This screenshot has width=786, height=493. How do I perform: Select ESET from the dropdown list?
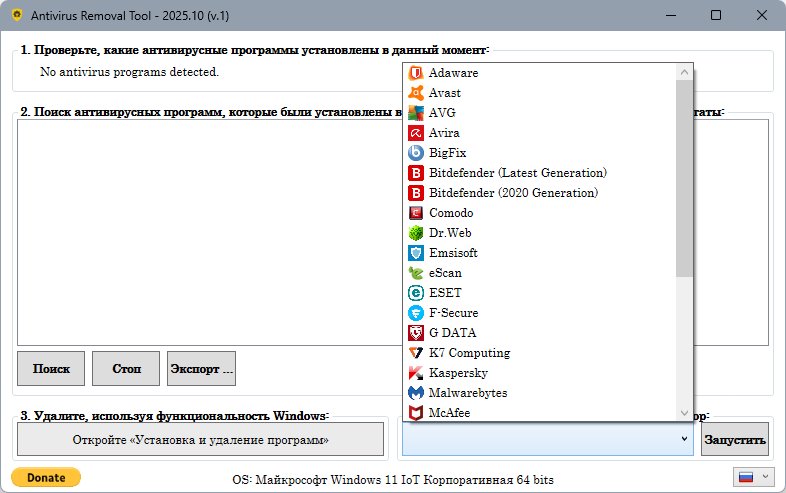click(445, 293)
